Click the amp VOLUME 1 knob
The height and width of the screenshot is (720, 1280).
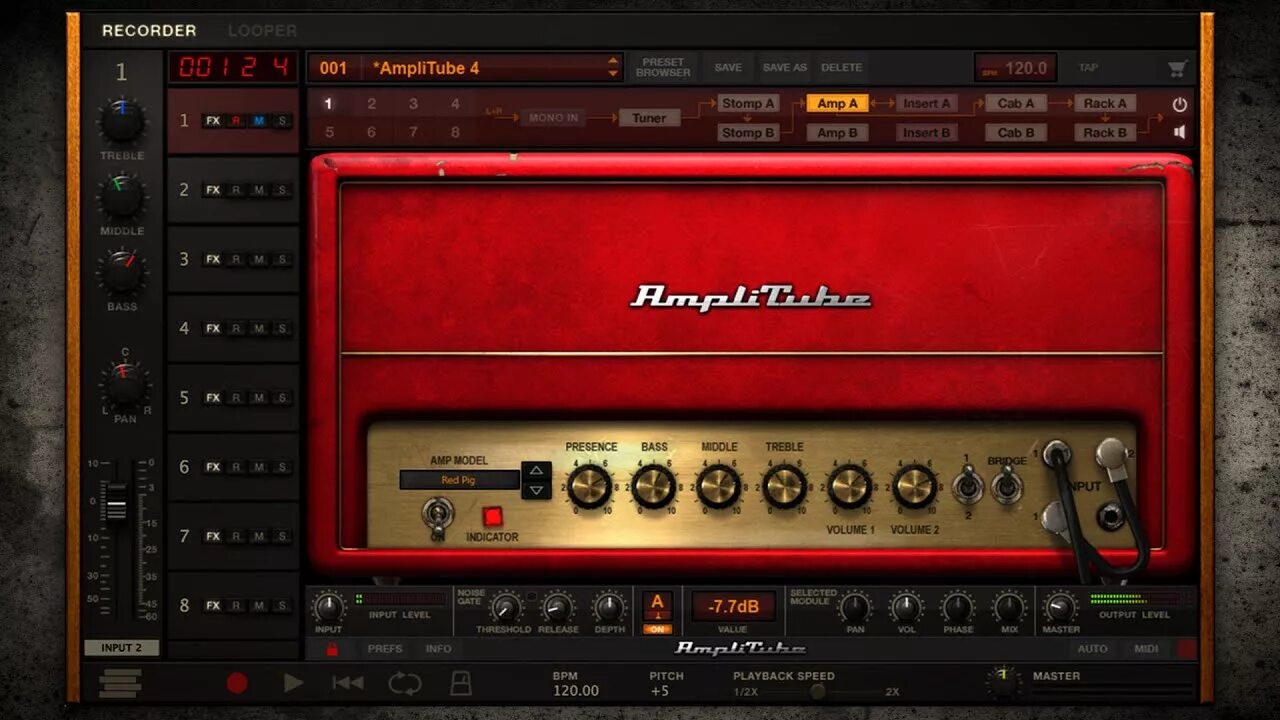point(850,486)
